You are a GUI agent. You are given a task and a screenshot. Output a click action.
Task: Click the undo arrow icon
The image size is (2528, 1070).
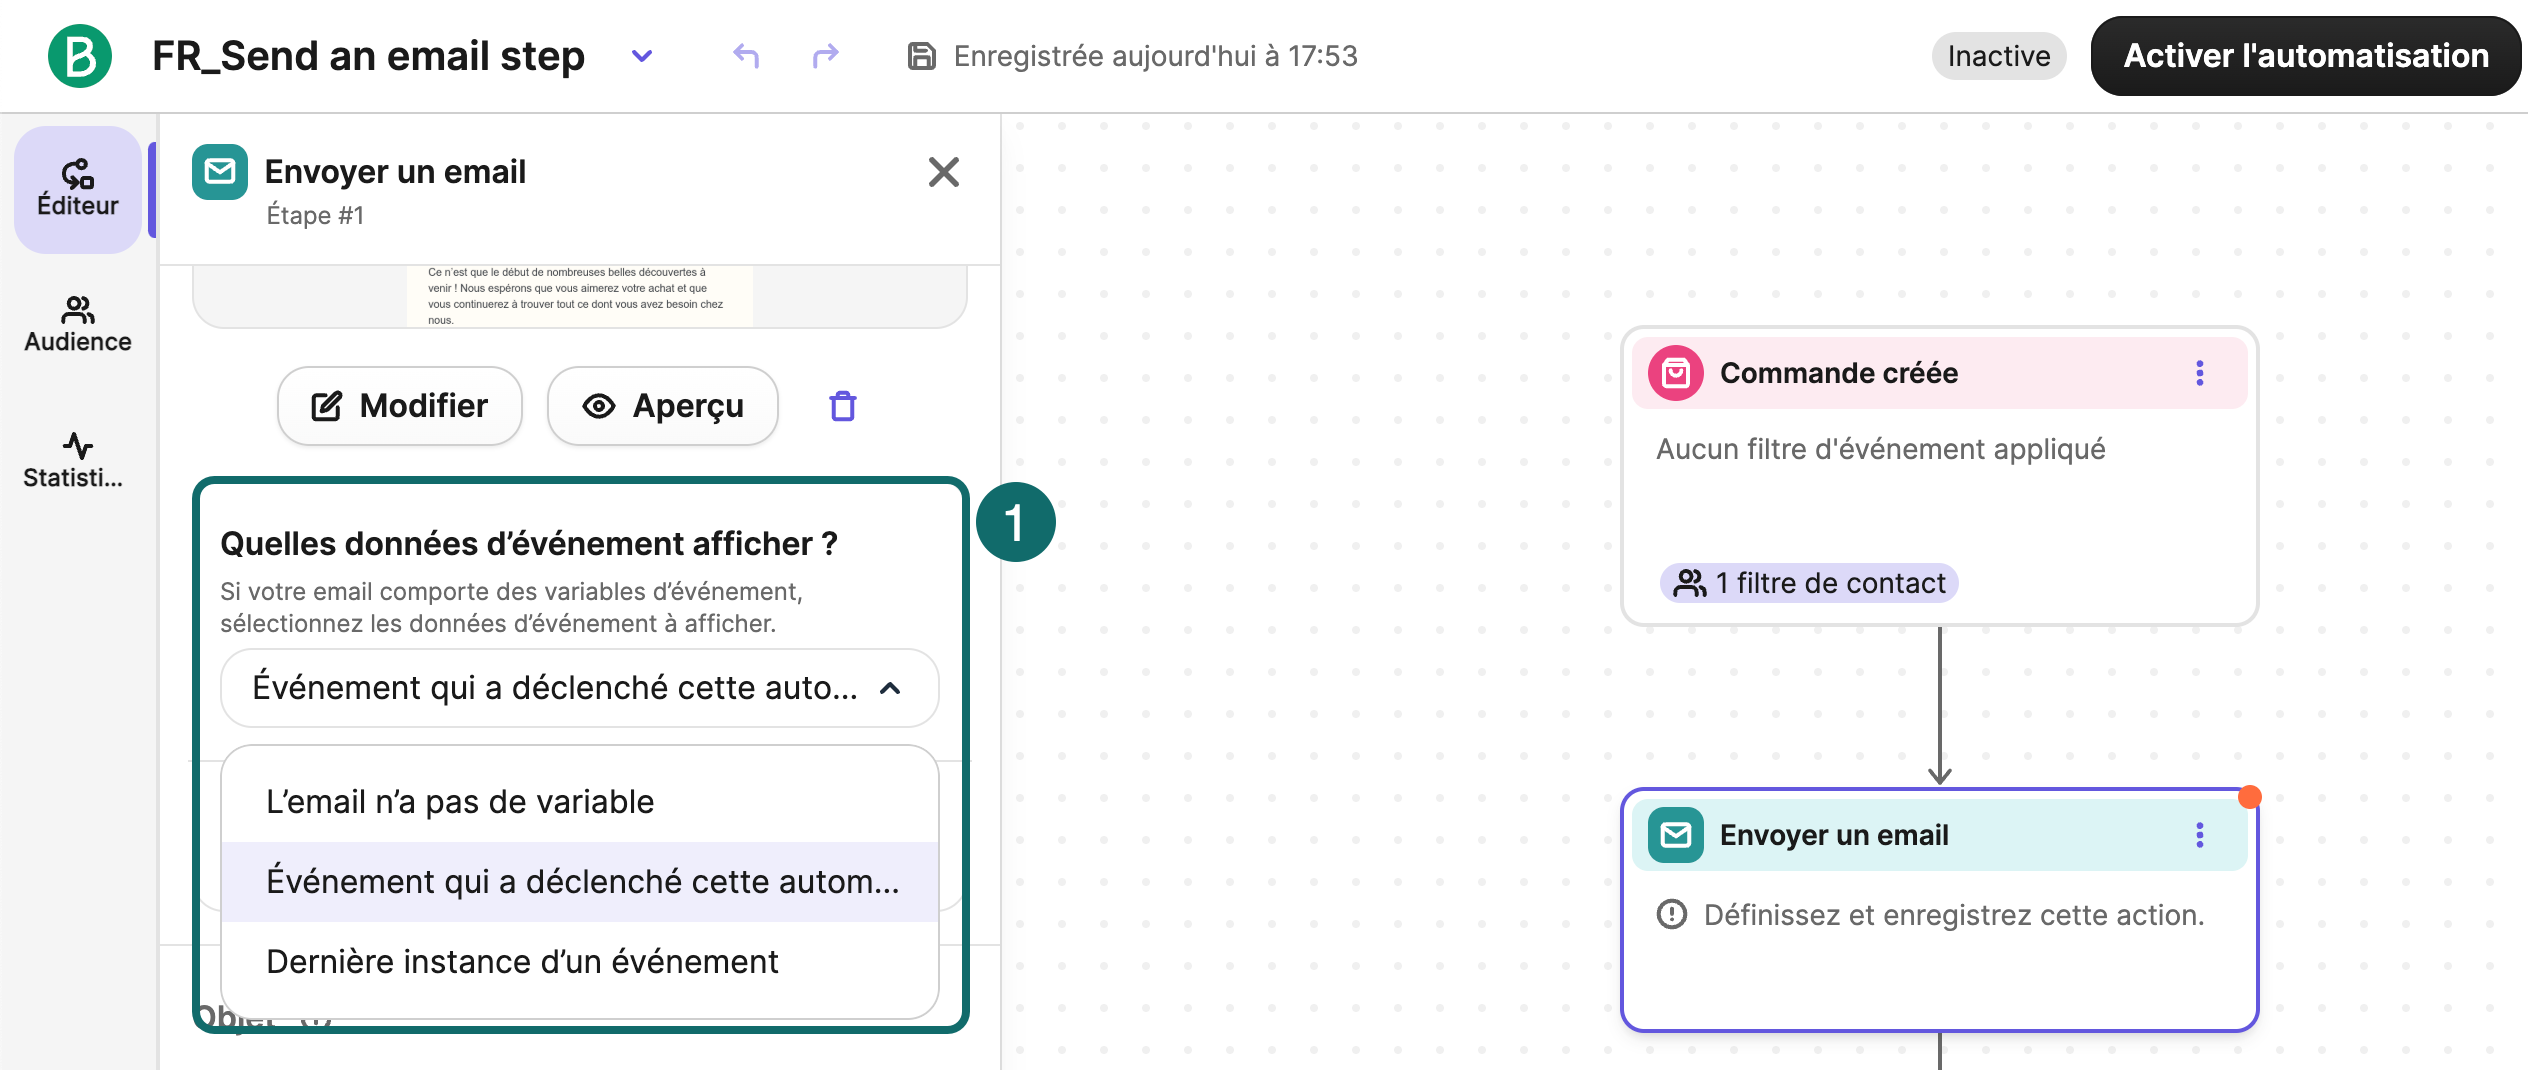pyautogui.click(x=746, y=56)
